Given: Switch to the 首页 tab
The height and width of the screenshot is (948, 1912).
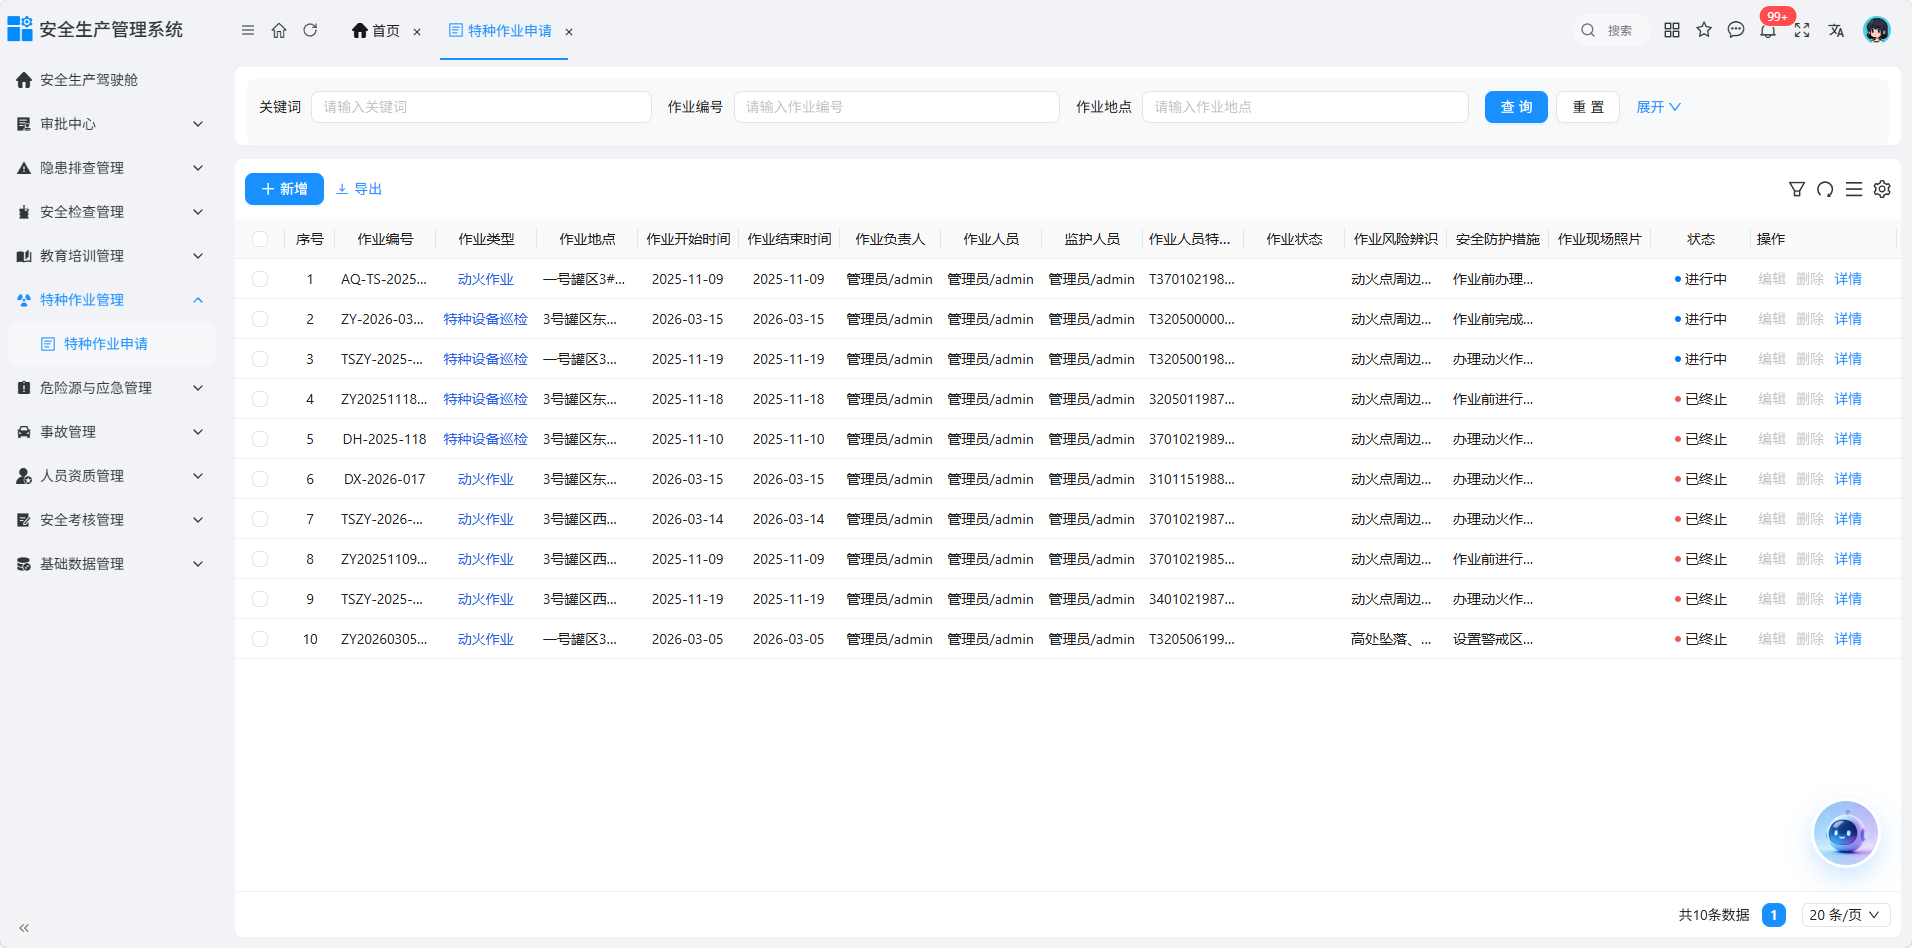Looking at the screenshot, I should tap(376, 31).
